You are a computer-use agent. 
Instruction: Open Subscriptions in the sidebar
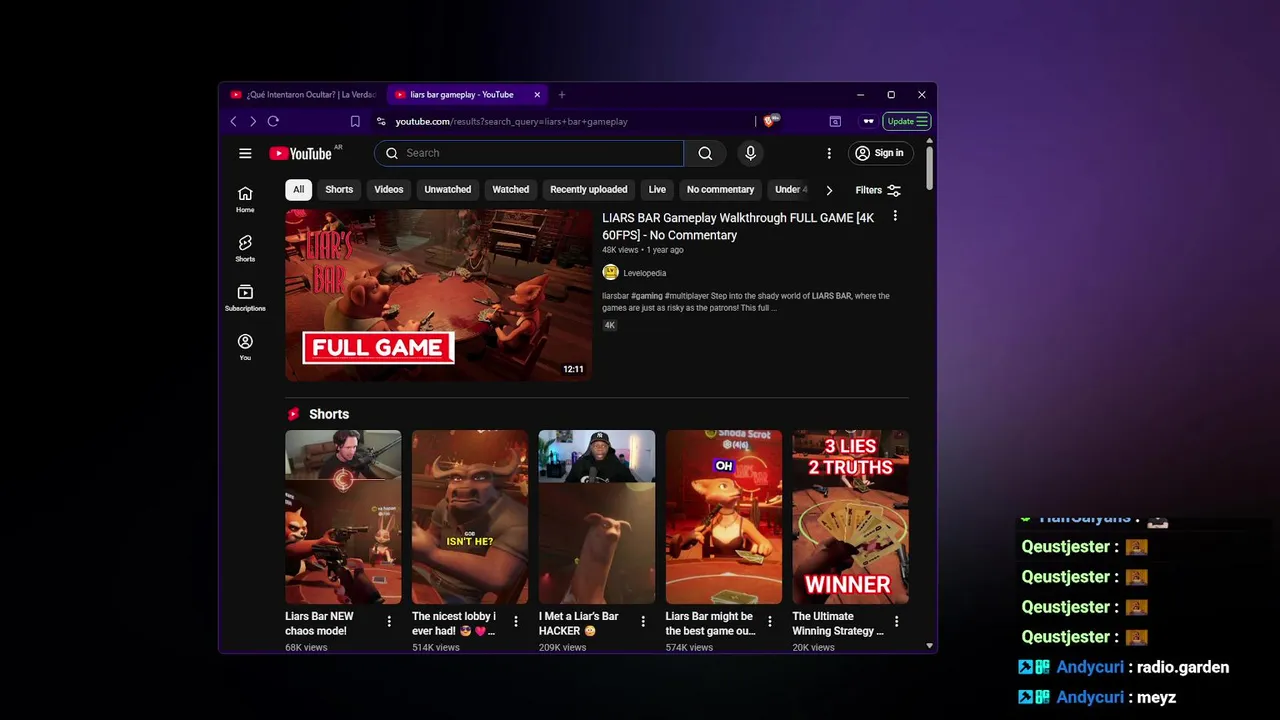[245, 298]
